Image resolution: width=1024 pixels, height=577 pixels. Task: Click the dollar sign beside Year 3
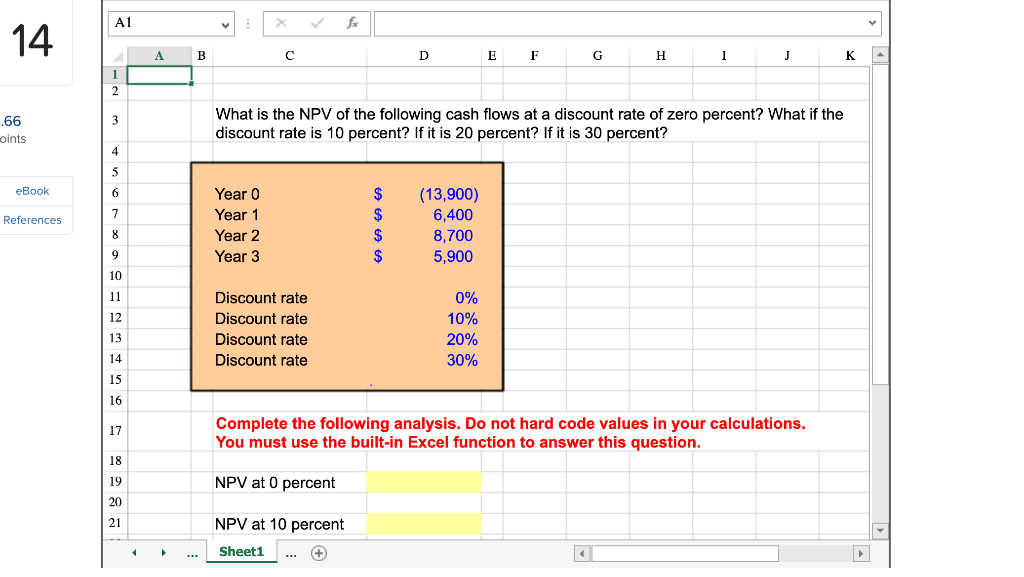tap(377, 257)
